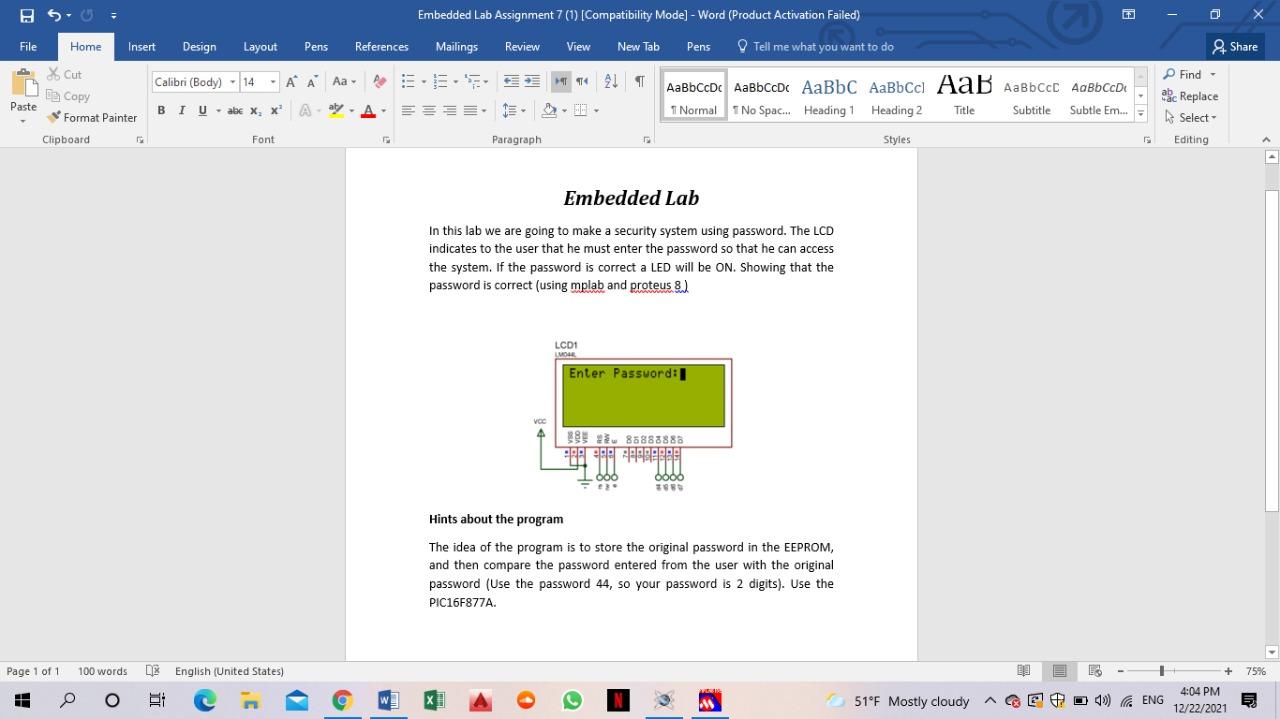Image resolution: width=1280 pixels, height=719 pixels.
Task: Increase font size with Grow Font
Action: pos(291,82)
